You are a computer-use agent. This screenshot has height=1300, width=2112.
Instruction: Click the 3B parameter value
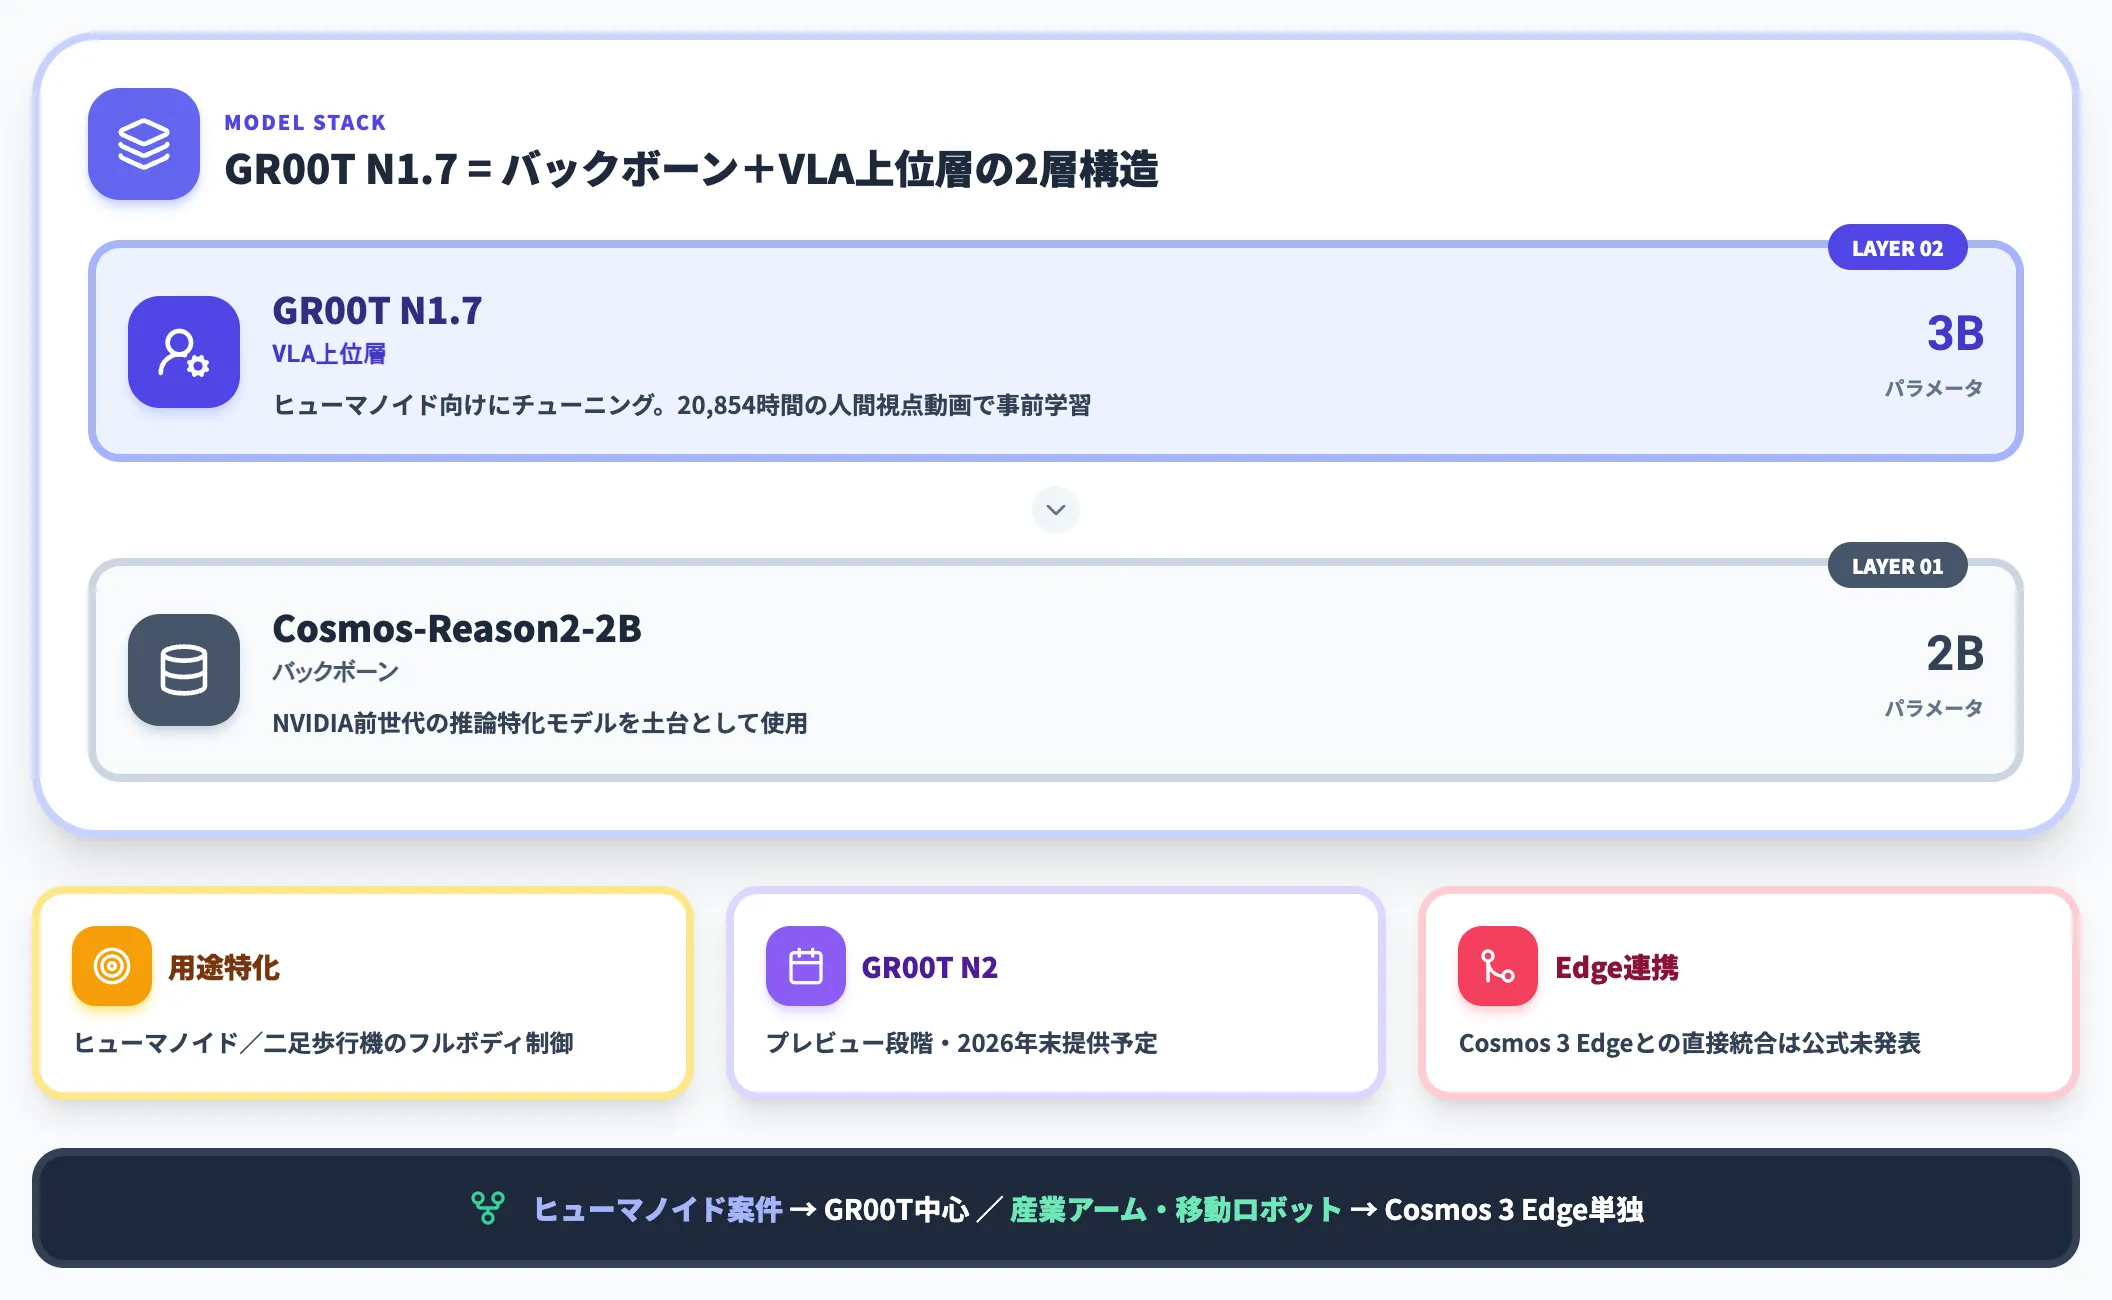[1955, 333]
